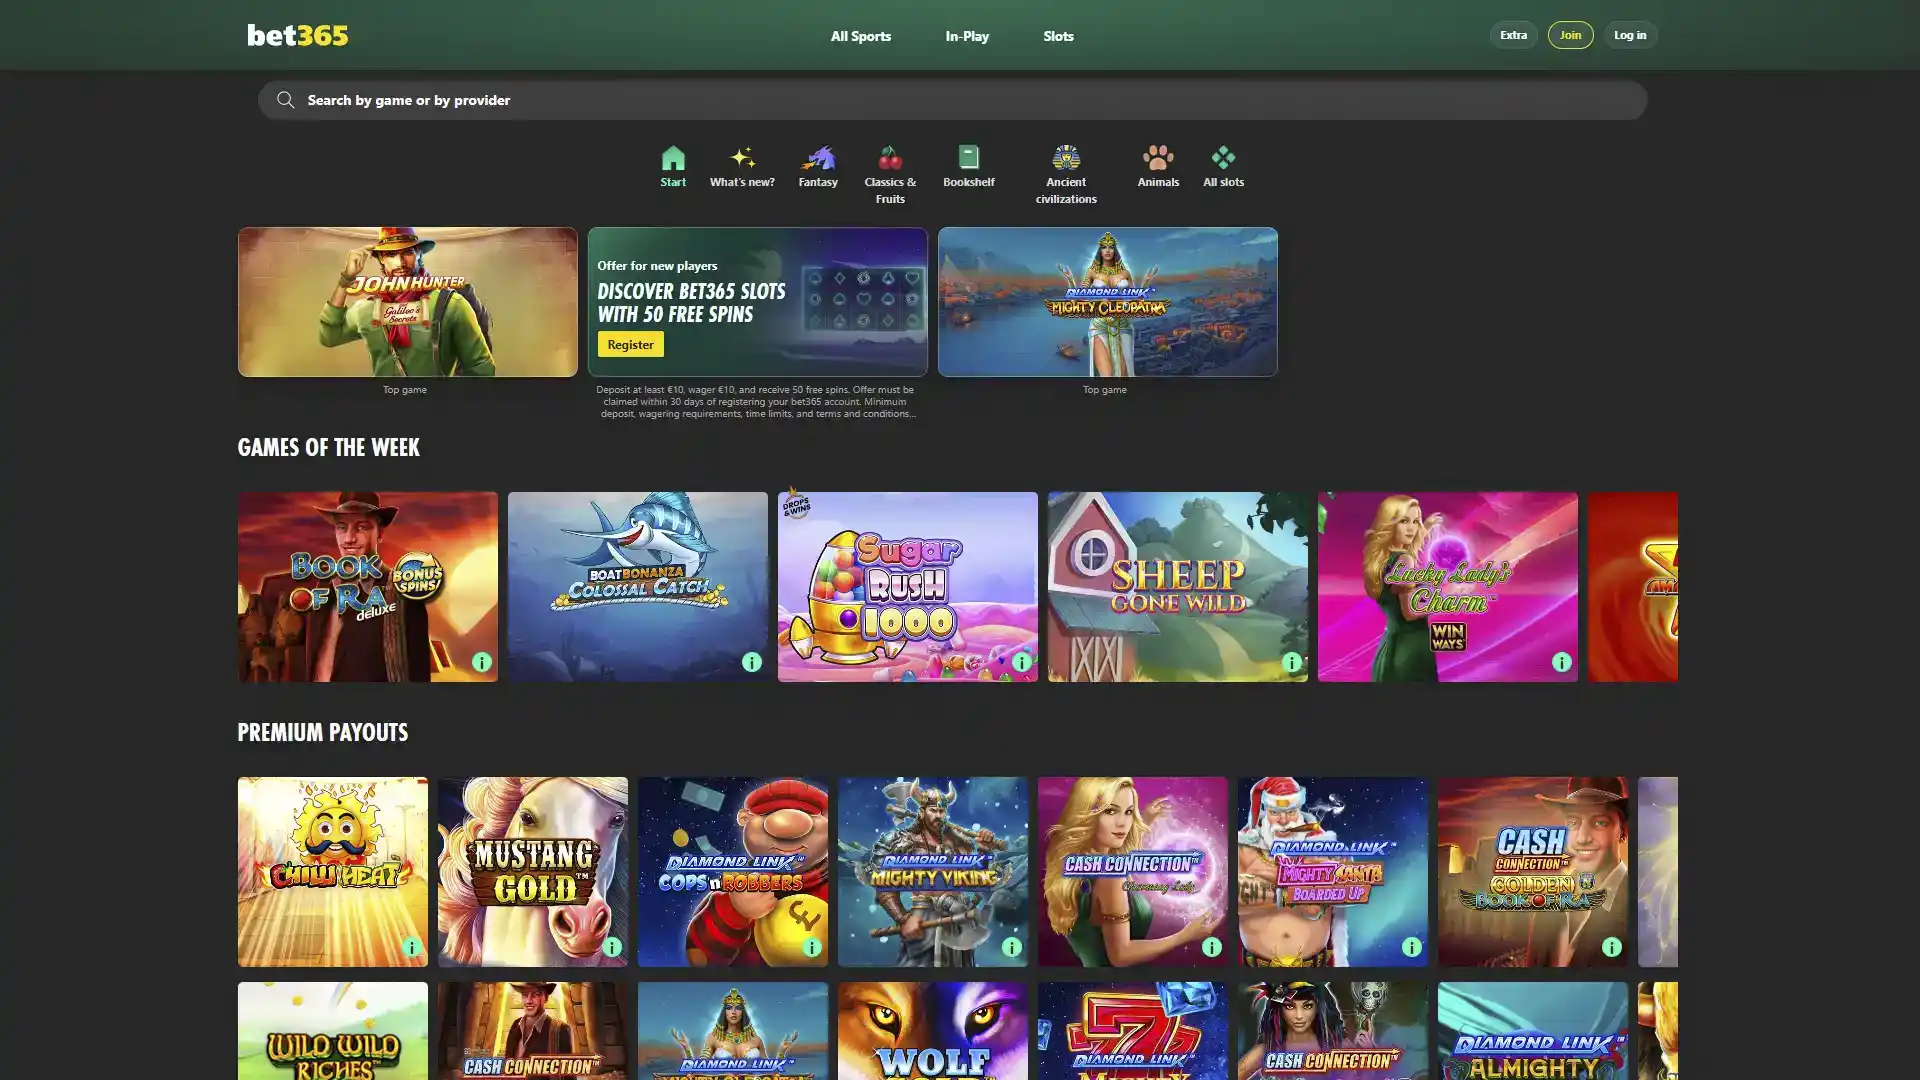Show info for Boat Bonanza Colossal Catch
Screen dimensions: 1920x1080
pos(752,662)
